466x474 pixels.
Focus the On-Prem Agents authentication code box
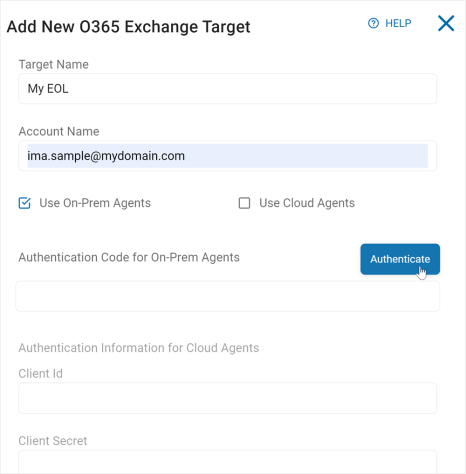pos(228,296)
